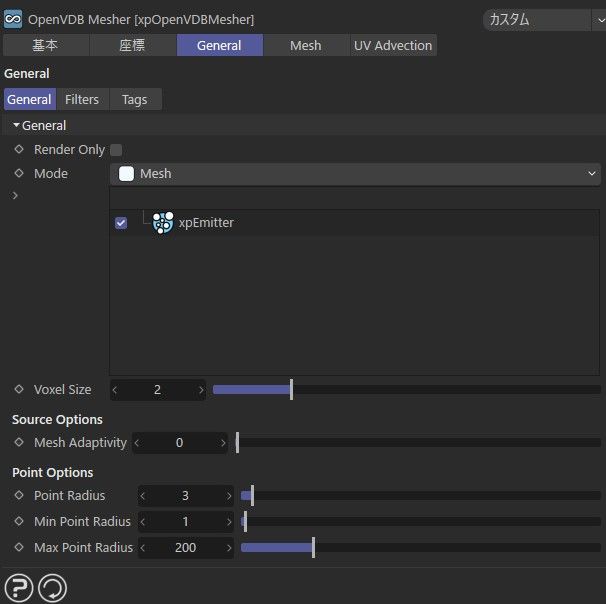Viewport: 606px width, 604px height.
Task: Decrease Point Radius with left arrow
Action: pyautogui.click(x=143, y=496)
